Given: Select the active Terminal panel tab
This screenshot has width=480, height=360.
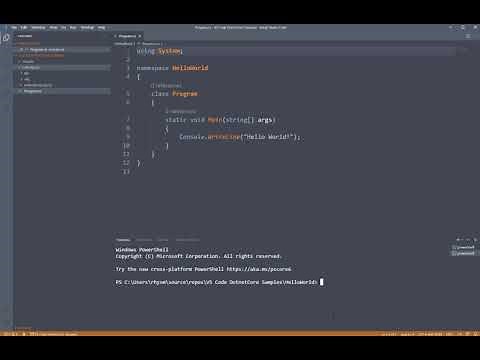Looking at the screenshot, I should [x=123, y=240].
